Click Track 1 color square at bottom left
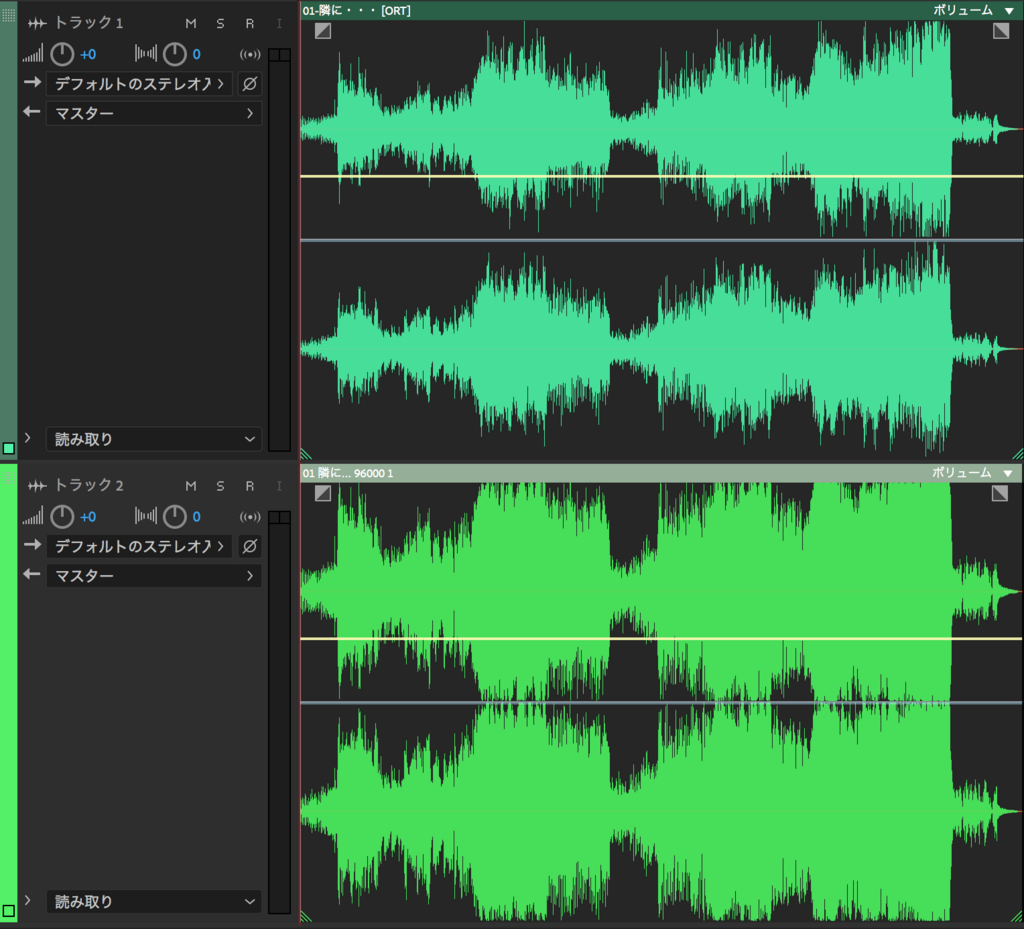 [x=8, y=448]
